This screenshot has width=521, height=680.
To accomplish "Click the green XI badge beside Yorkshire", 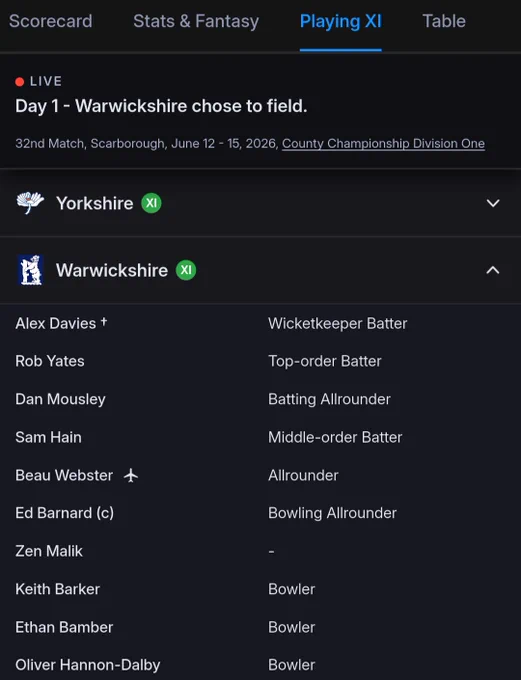I will [x=151, y=203].
